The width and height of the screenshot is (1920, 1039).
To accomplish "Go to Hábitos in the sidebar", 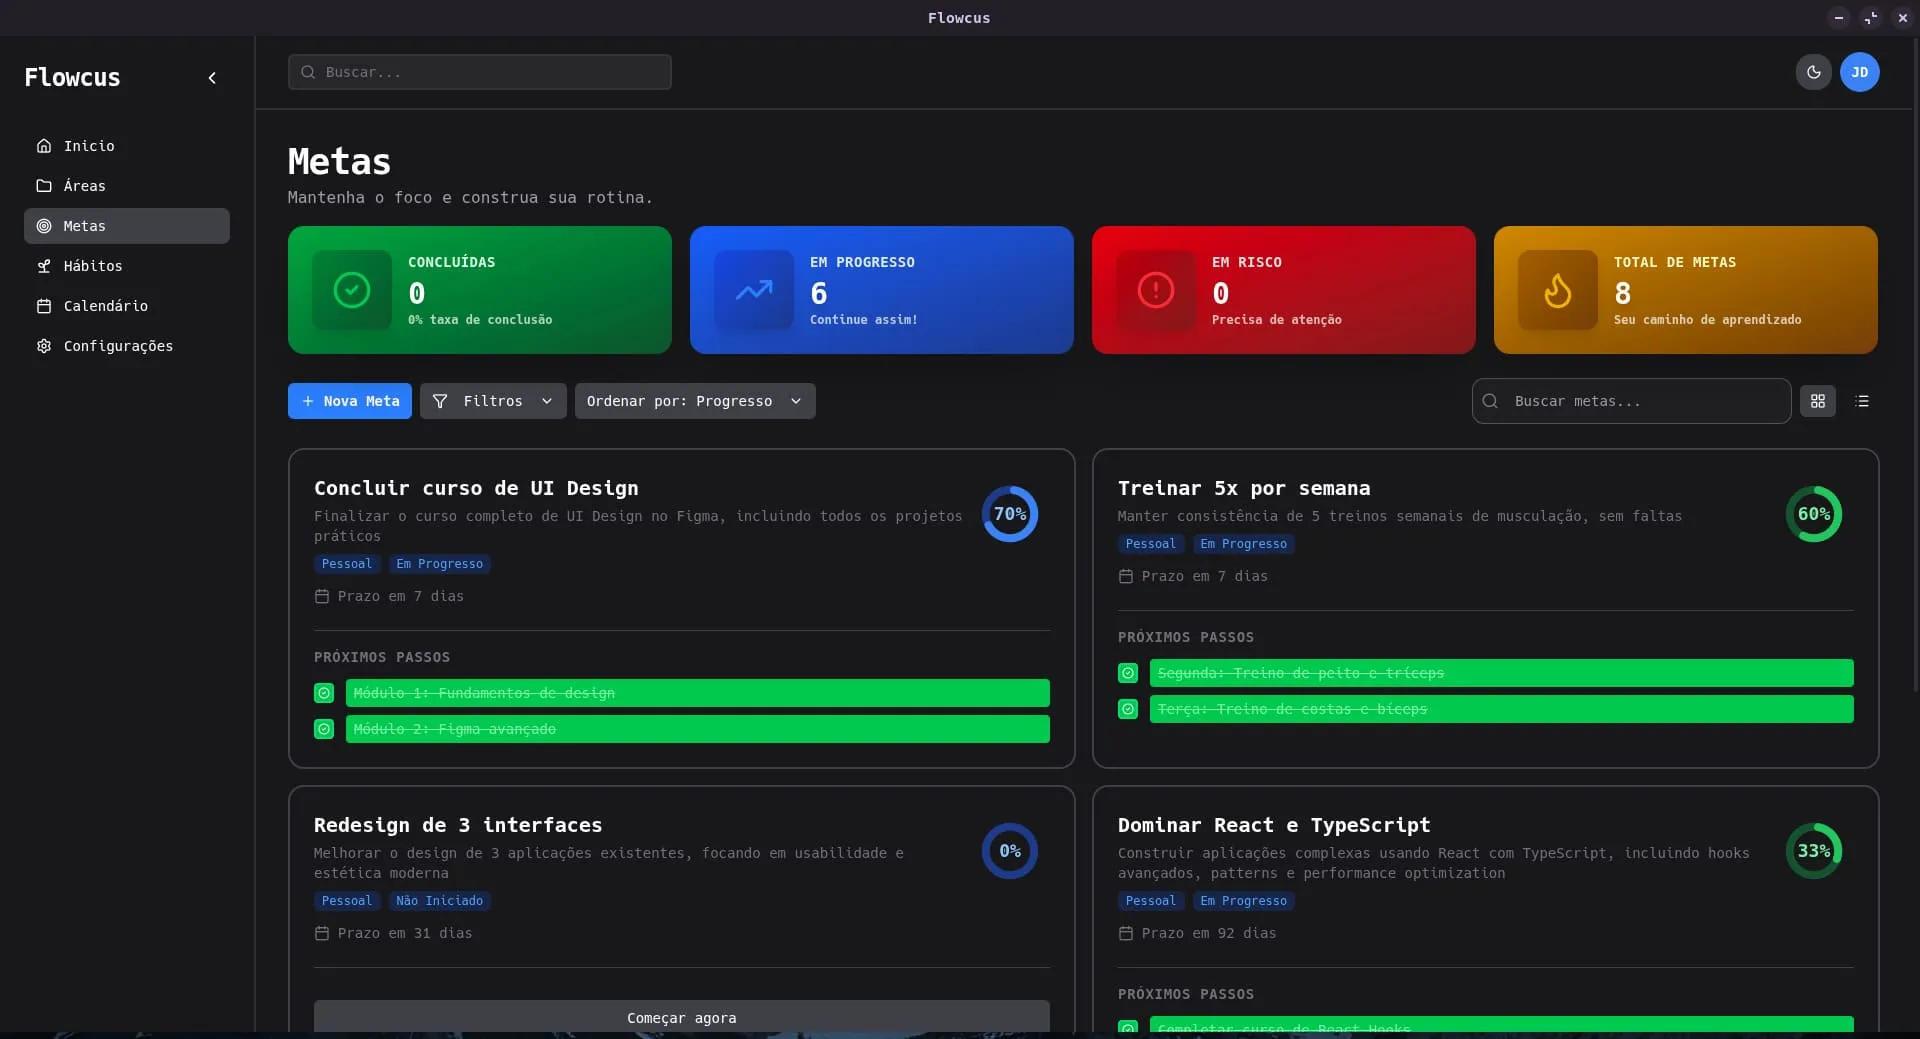I will pyautogui.click(x=93, y=266).
